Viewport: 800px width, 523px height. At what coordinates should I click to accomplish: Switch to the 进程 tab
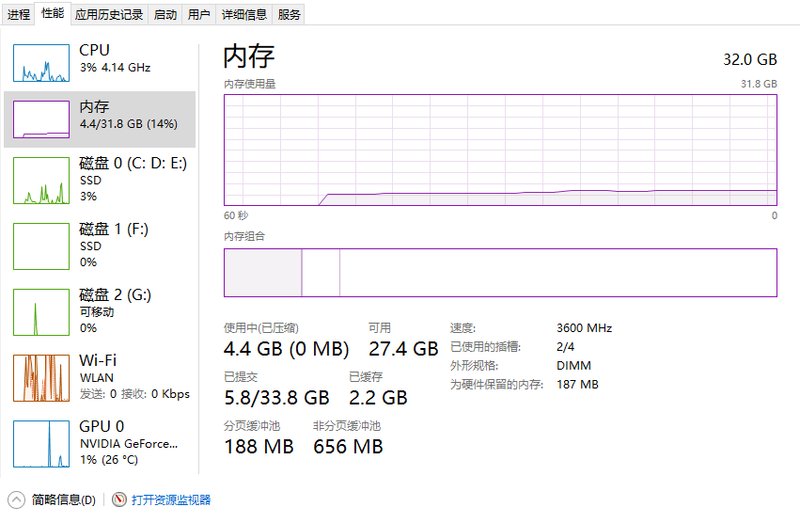[18, 14]
